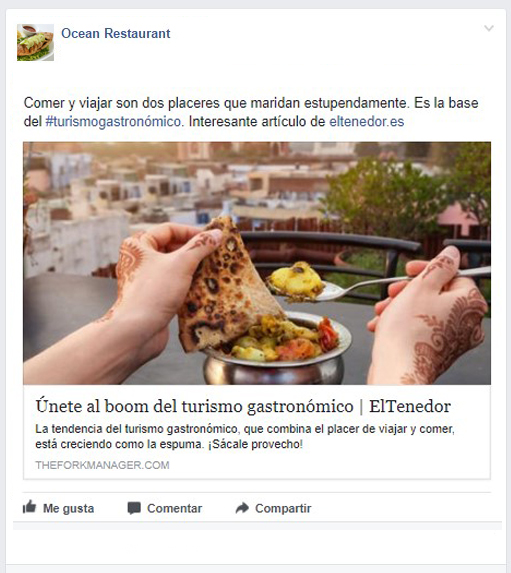The width and height of the screenshot is (511, 573).
Task: Click the speech bubble comment icon
Action: point(134,508)
